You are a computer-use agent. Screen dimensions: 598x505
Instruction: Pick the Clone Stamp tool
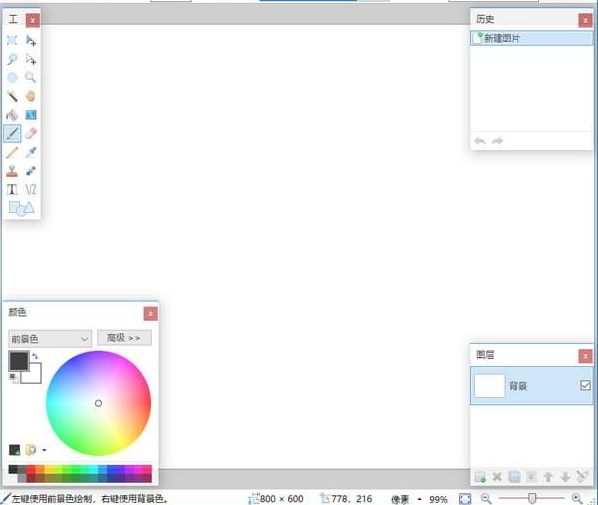12,171
